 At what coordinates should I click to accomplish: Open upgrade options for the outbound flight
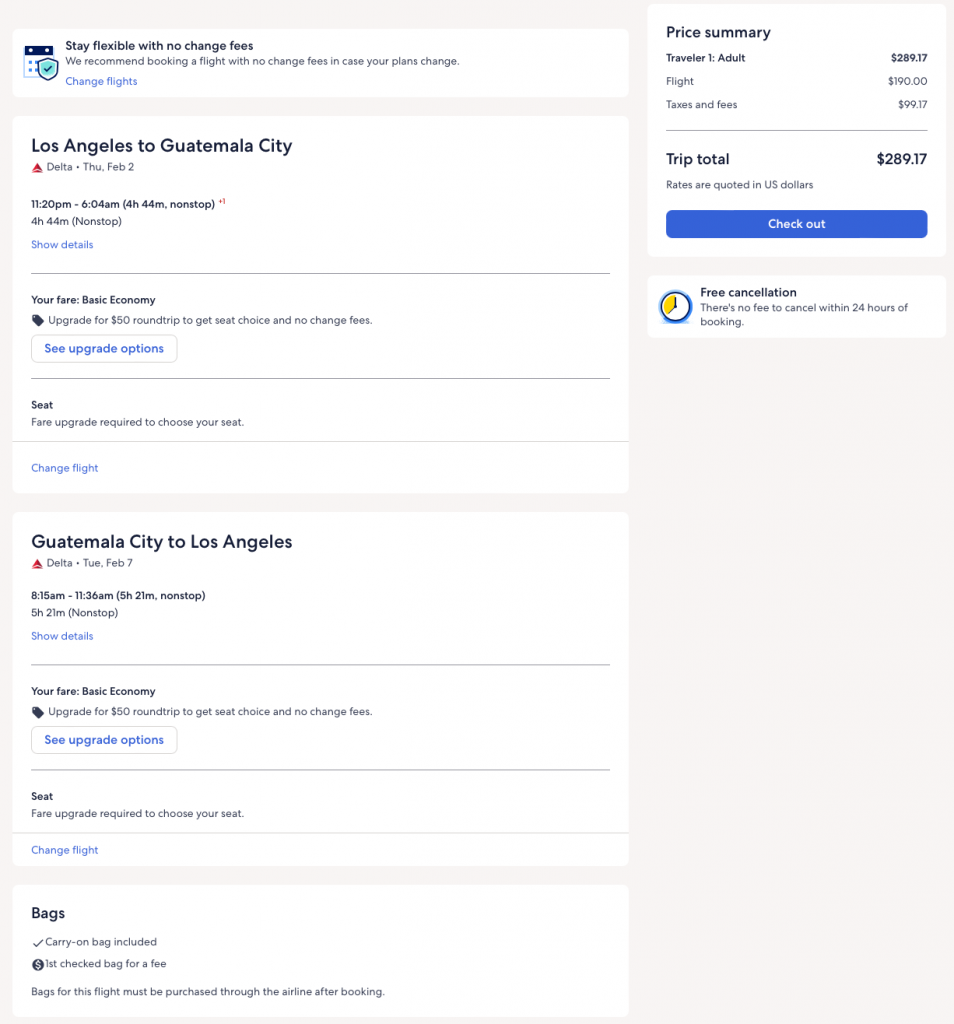coord(104,349)
